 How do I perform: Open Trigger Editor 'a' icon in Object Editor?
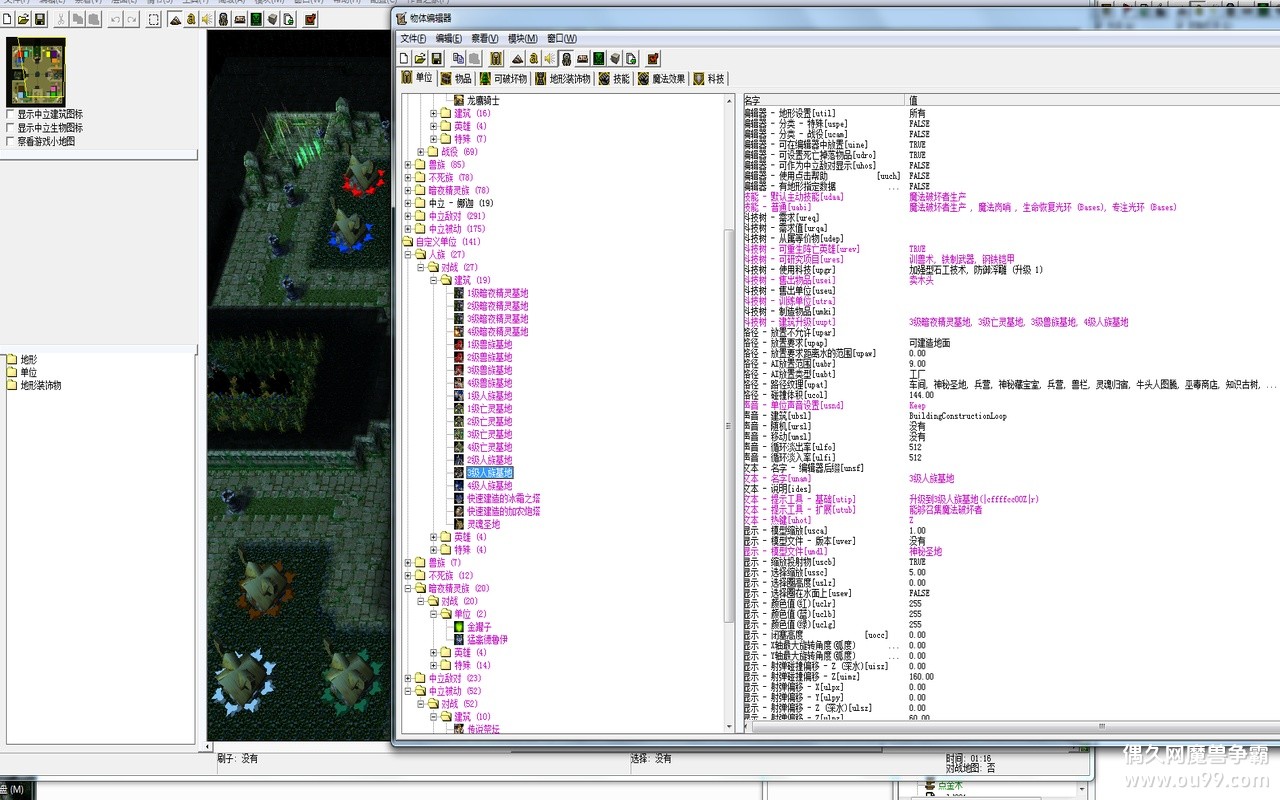click(x=534, y=58)
